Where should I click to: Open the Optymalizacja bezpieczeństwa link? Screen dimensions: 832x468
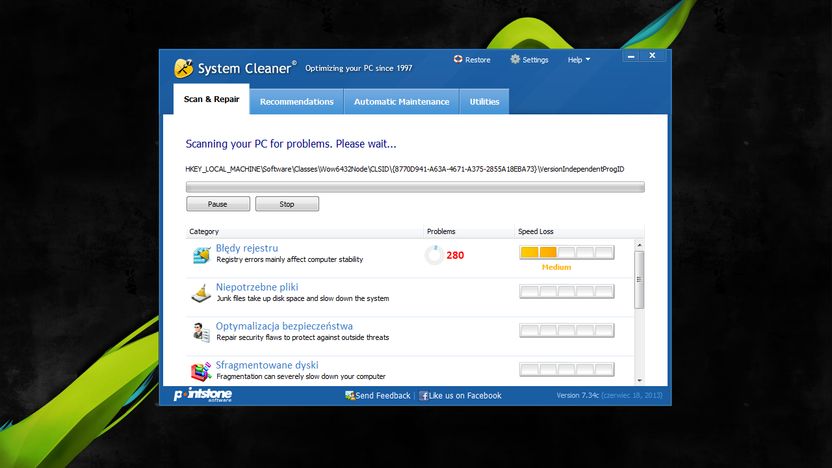pos(284,326)
